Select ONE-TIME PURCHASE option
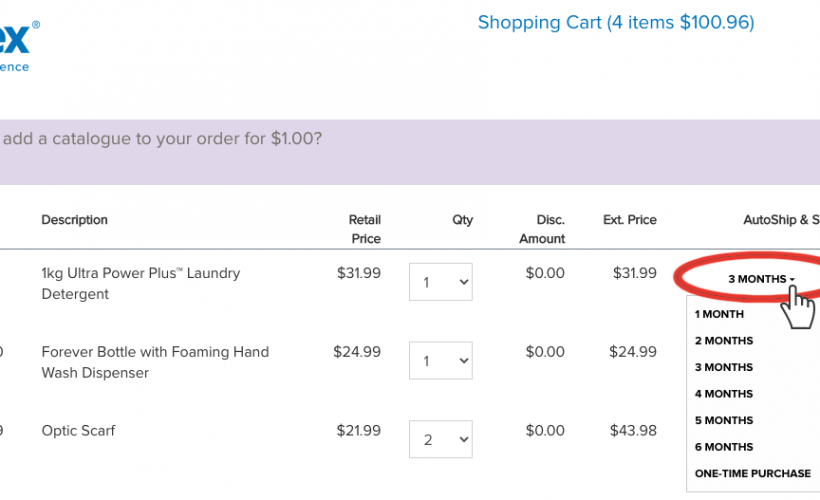The width and height of the screenshot is (820, 500). (x=753, y=474)
